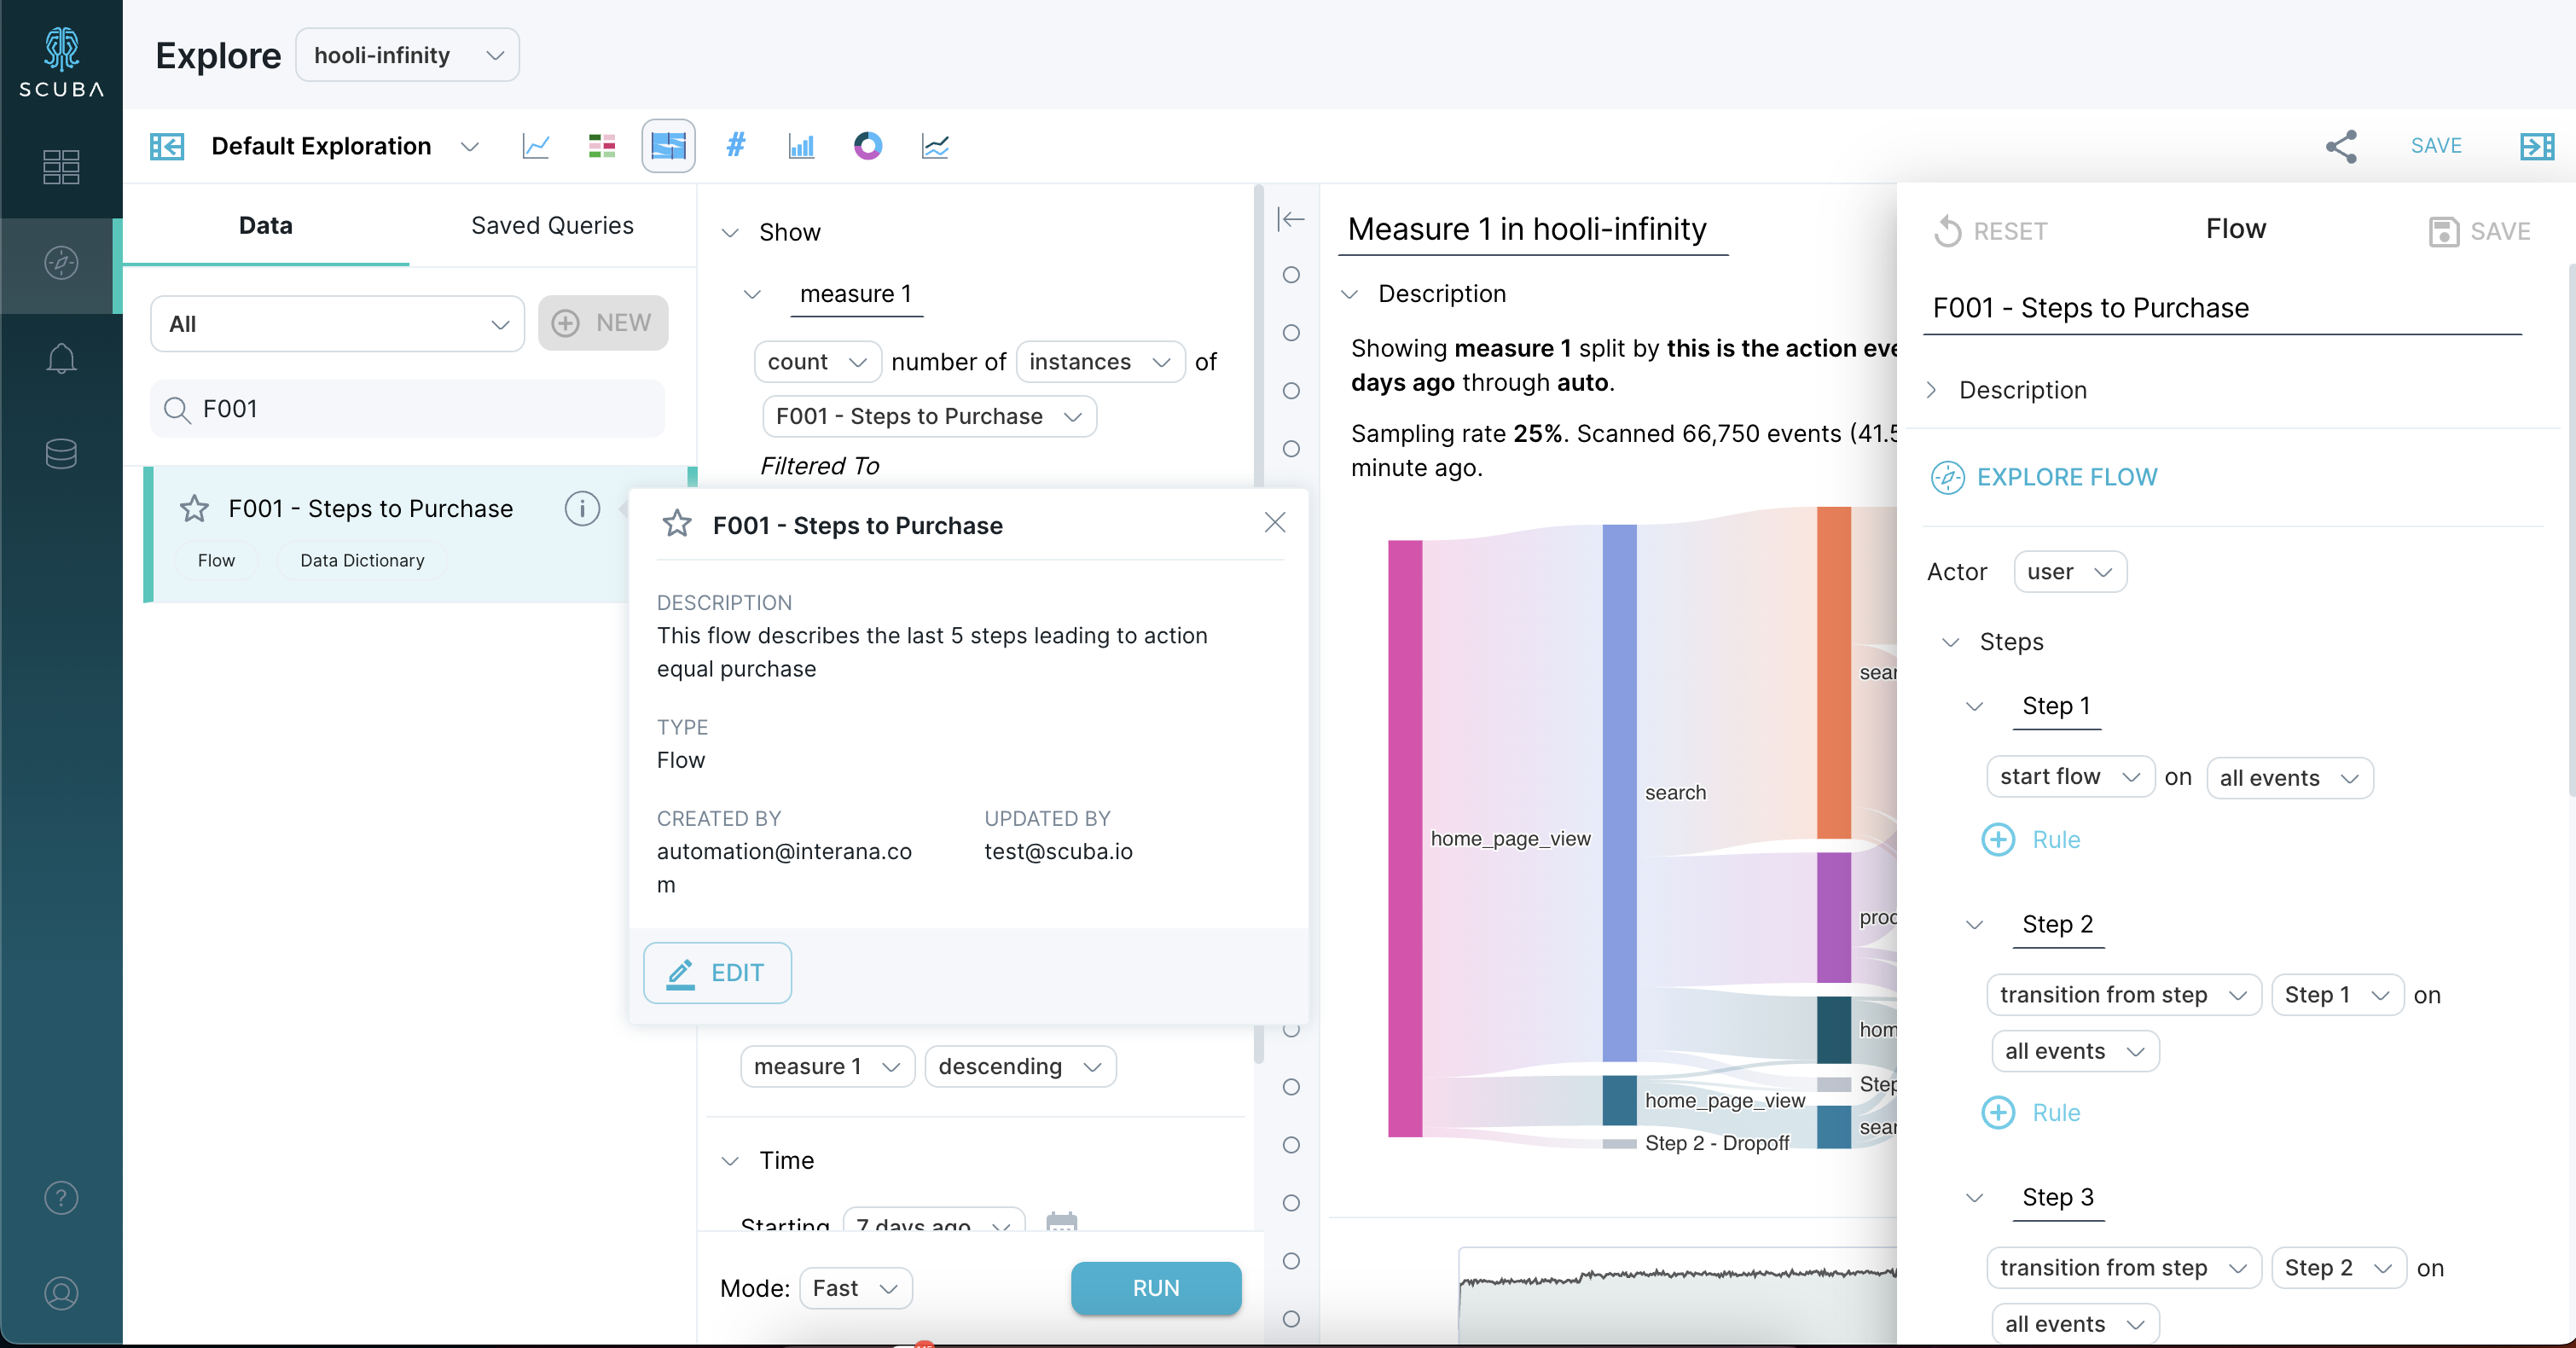2576x1348 pixels.
Task: Click the F001 search field
Action: pos(407,409)
